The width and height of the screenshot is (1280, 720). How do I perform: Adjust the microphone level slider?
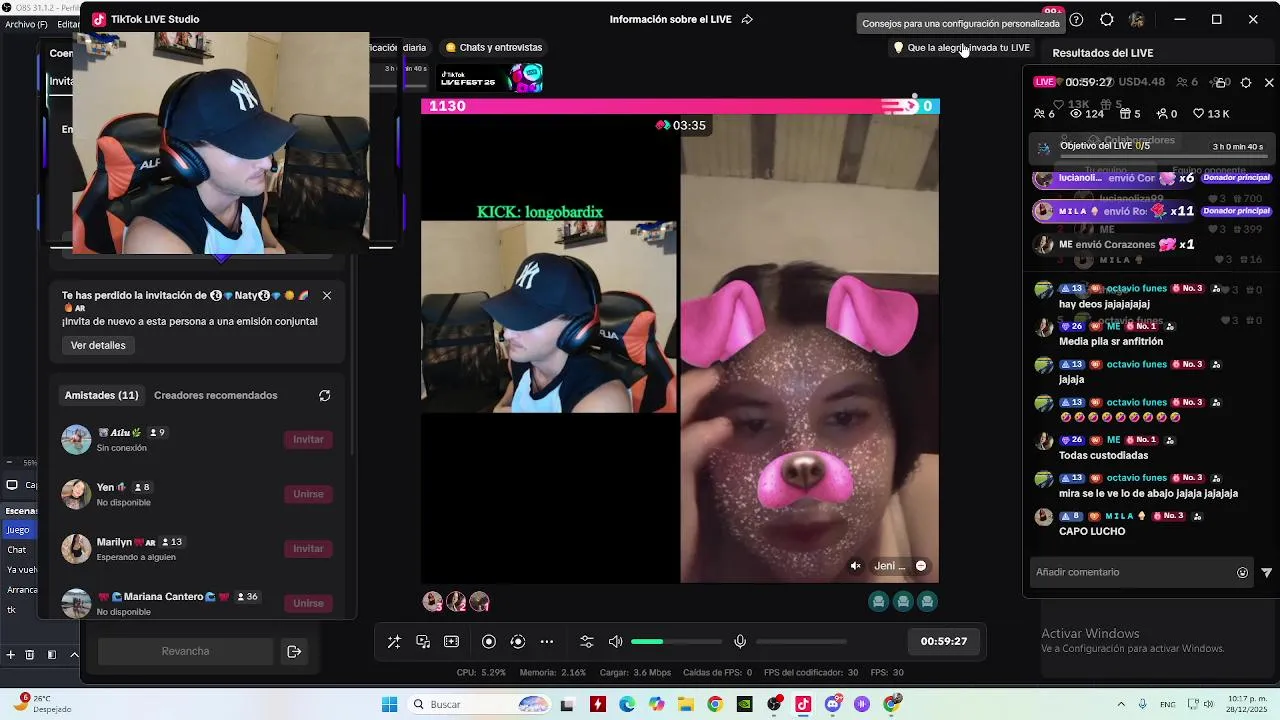coord(801,642)
